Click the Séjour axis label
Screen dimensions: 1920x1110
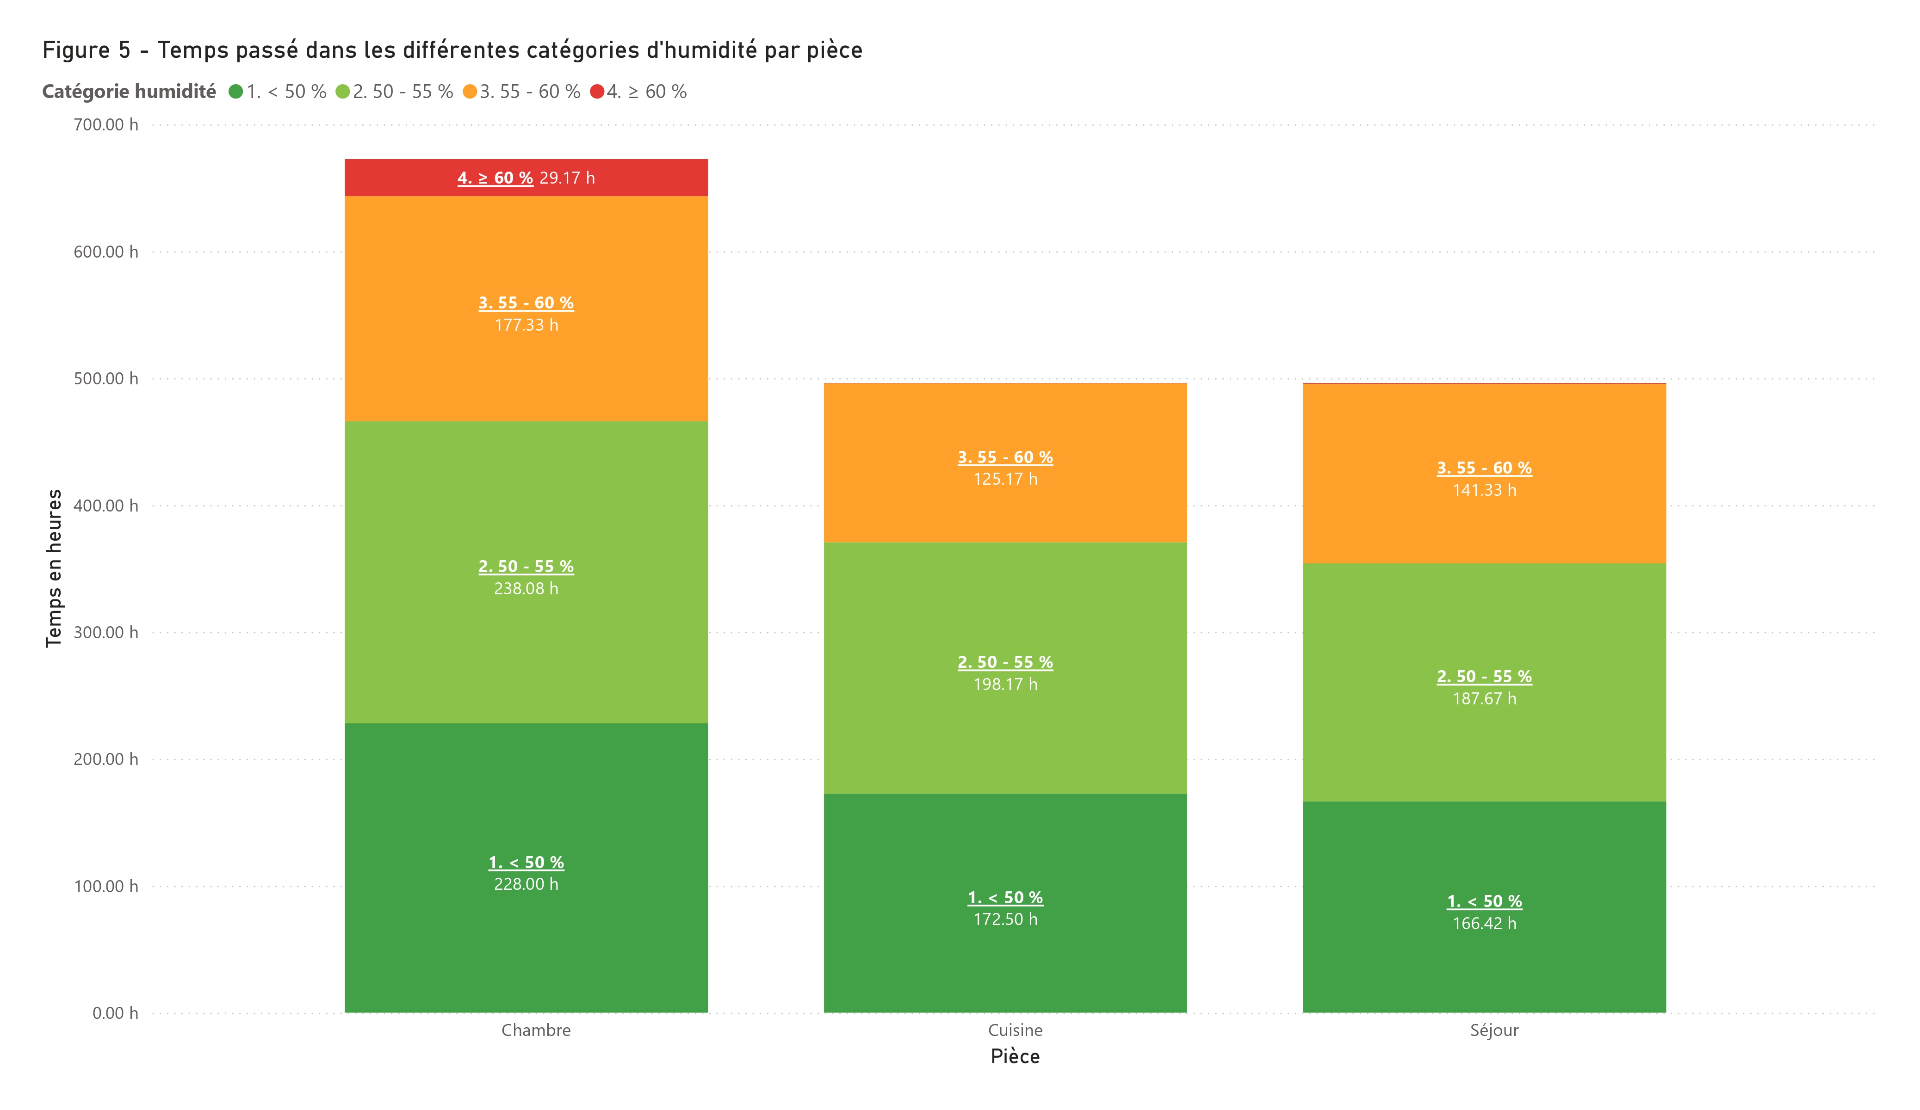pyautogui.click(x=1494, y=1030)
